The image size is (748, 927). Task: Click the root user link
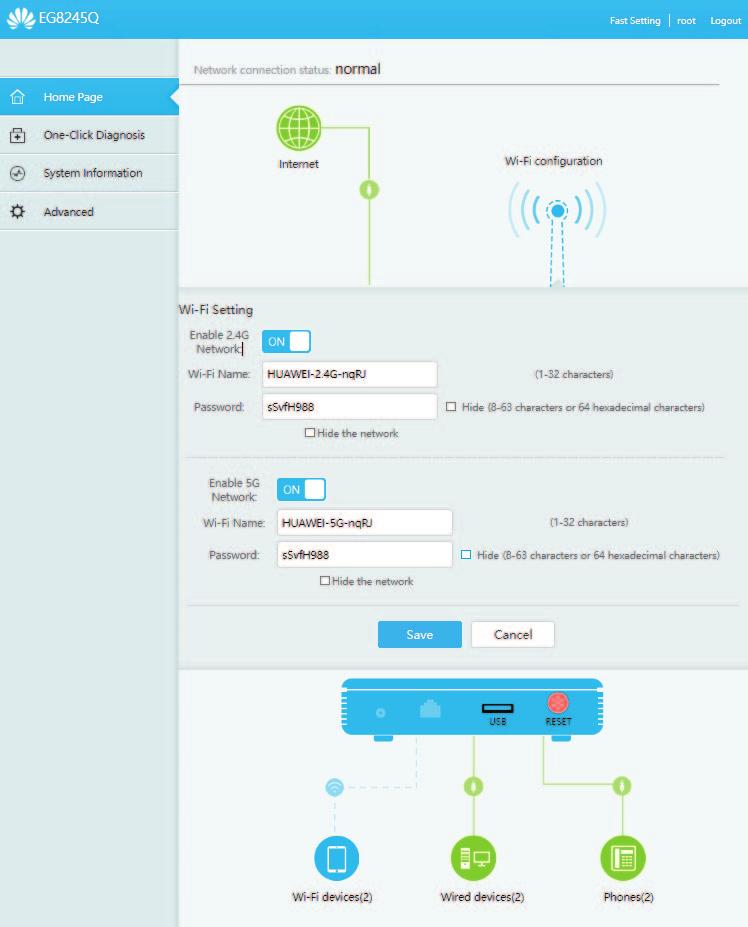tap(687, 21)
